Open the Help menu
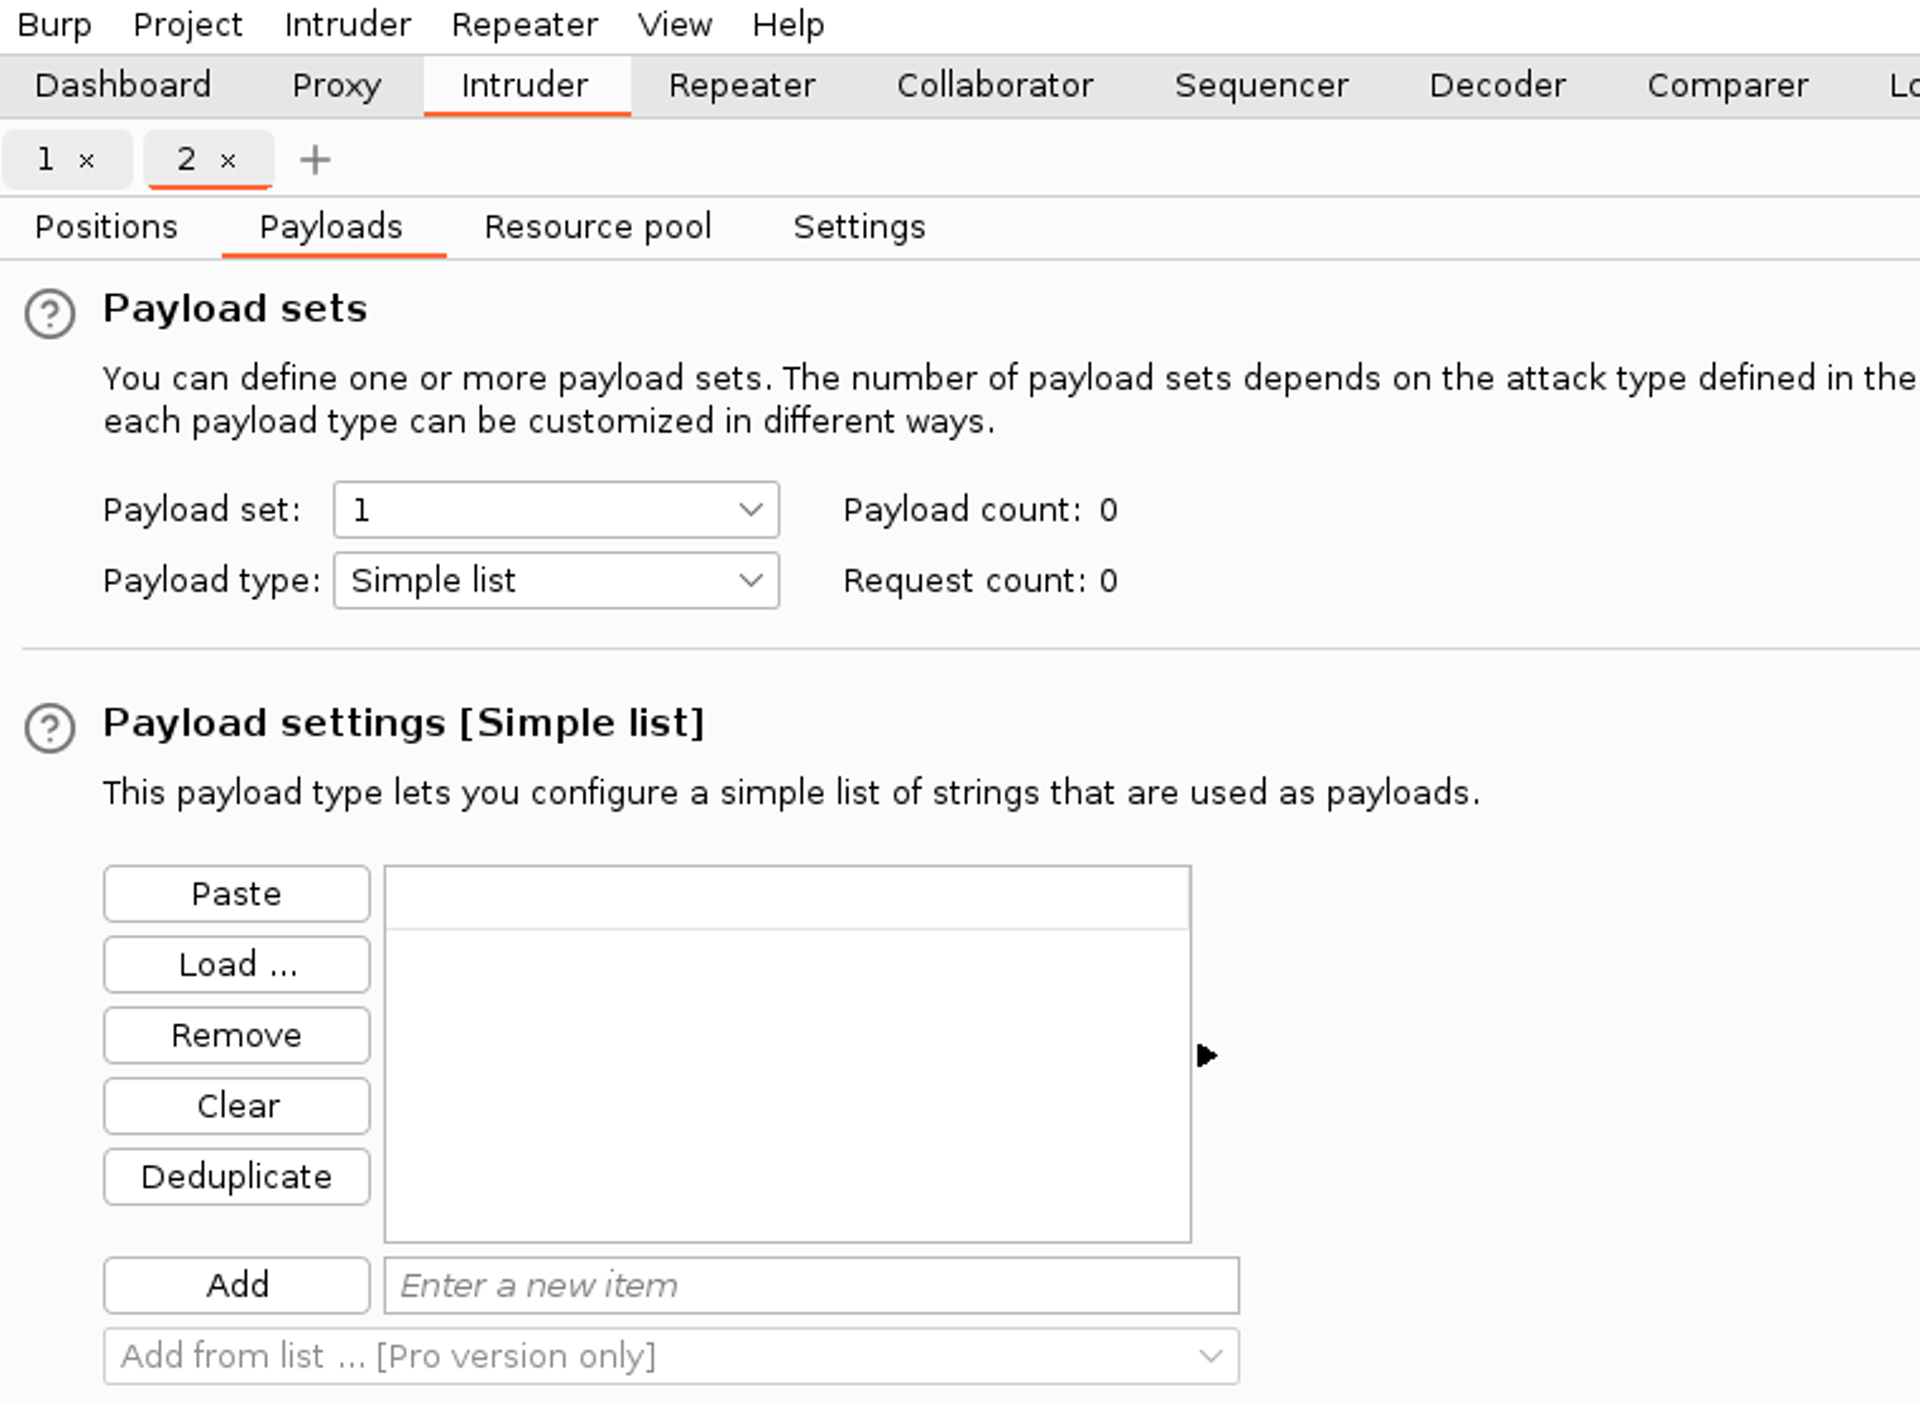This screenshot has height=1405, width=1920. [x=788, y=24]
